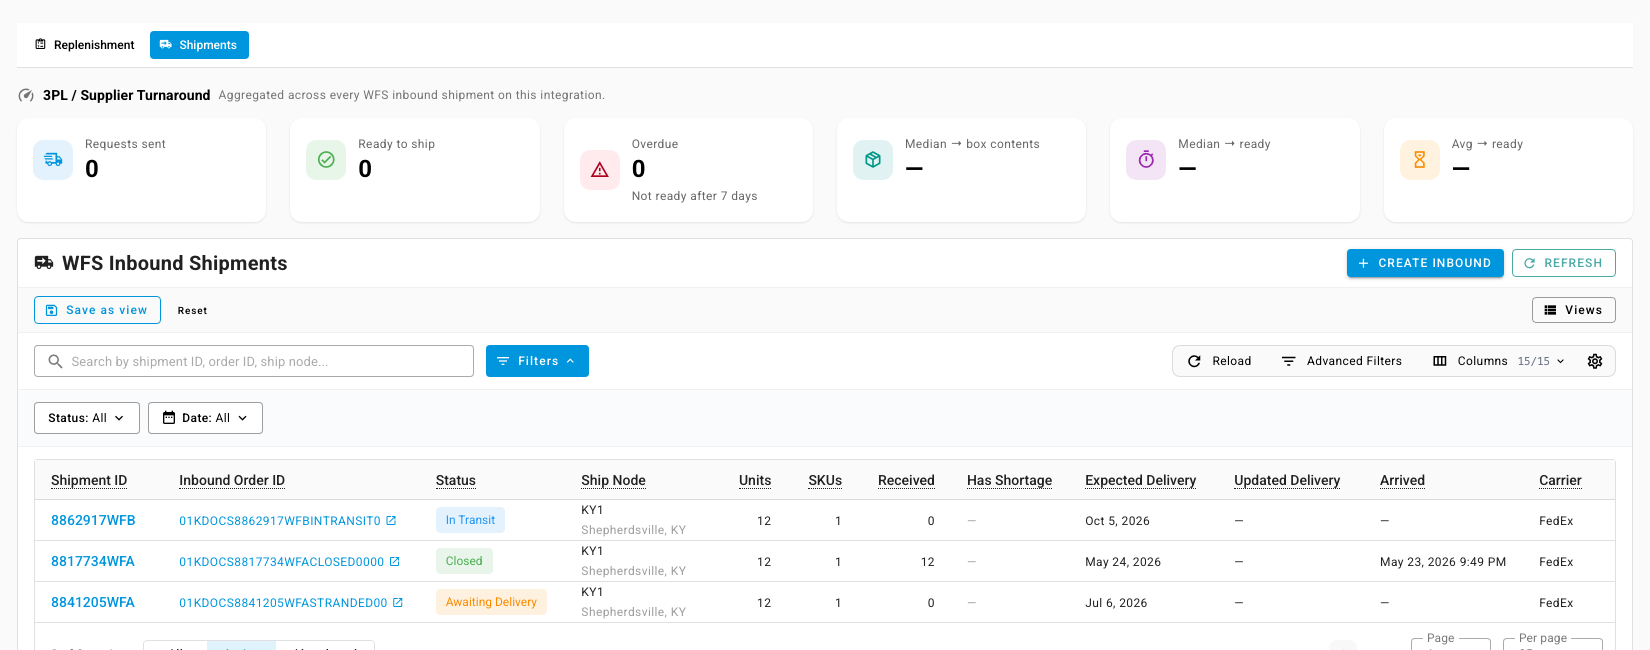This screenshot has height=650, width=1650.
Task: Expand the Columns 15/15 dropdown
Action: coord(1499,361)
